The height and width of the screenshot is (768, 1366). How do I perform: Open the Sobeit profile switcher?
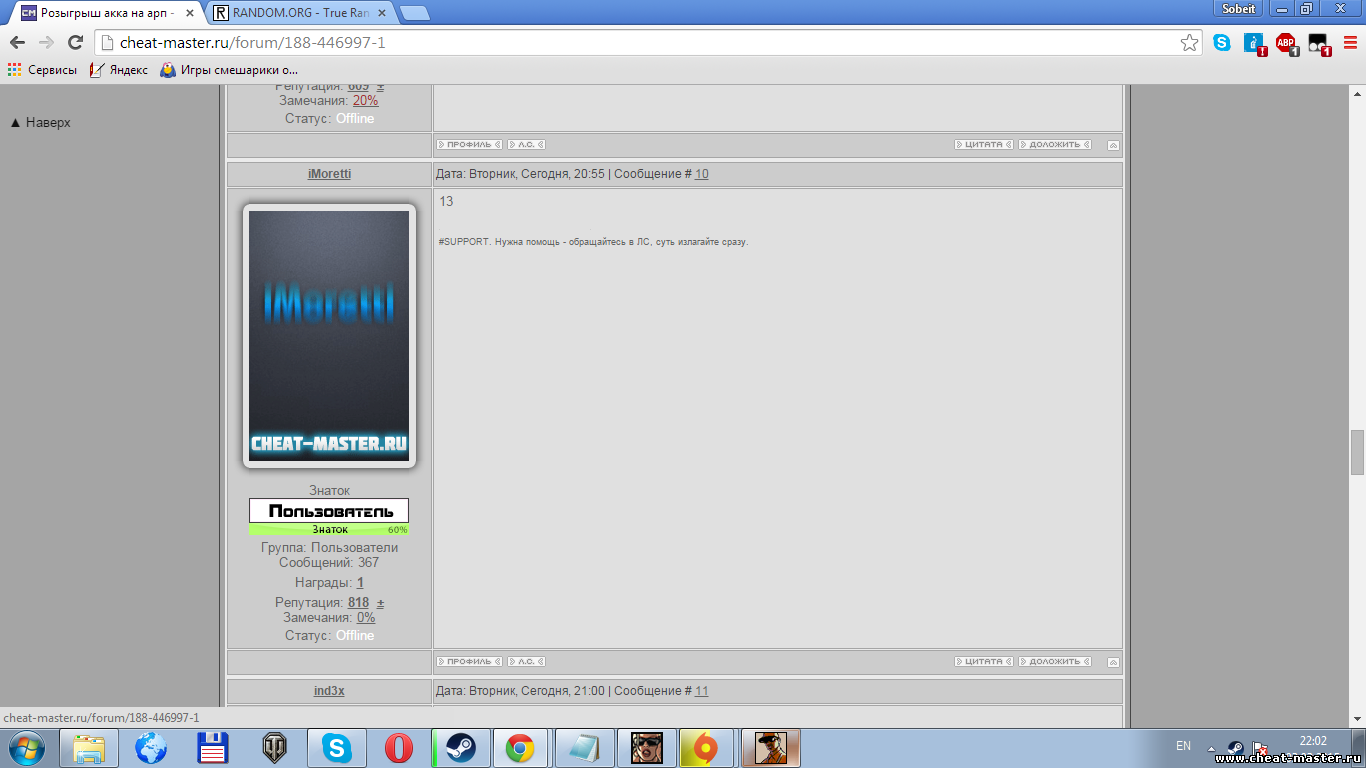pos(1239,9)
